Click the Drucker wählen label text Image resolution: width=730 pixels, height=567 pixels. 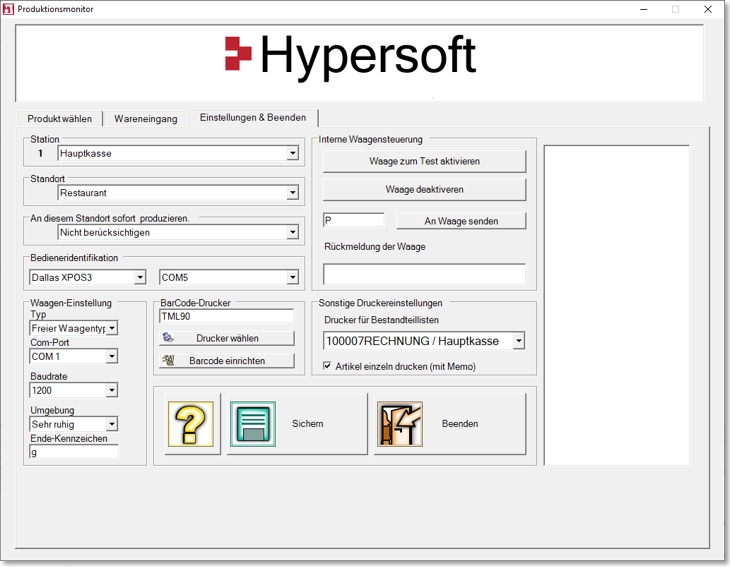pos(227,338)
